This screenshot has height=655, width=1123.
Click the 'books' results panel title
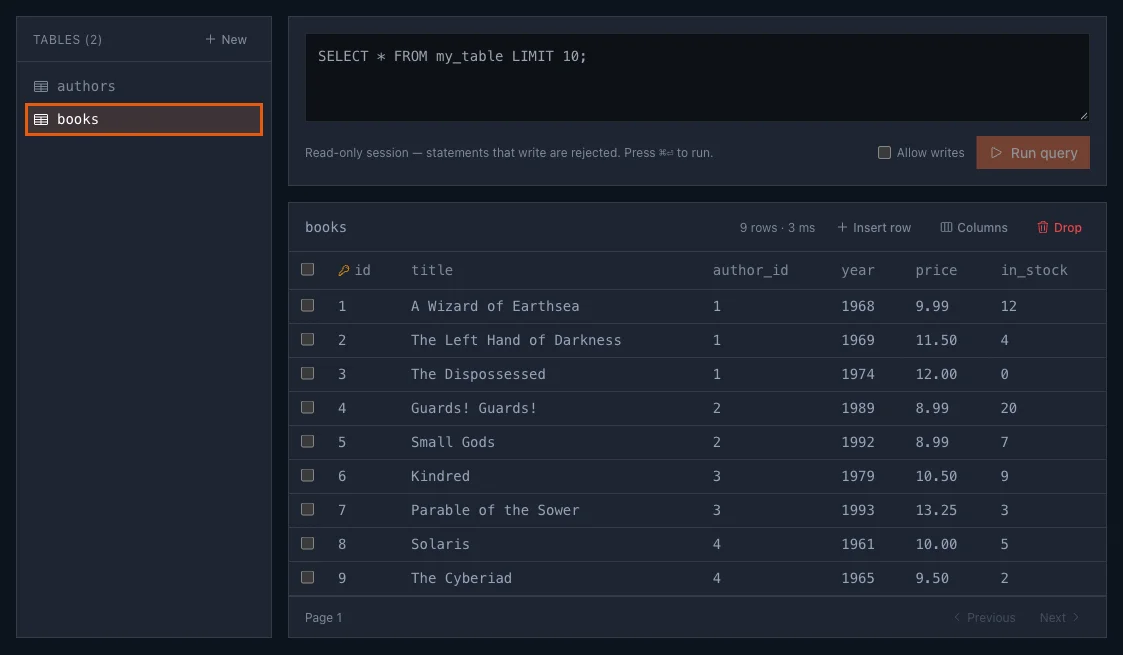point(326,227)
